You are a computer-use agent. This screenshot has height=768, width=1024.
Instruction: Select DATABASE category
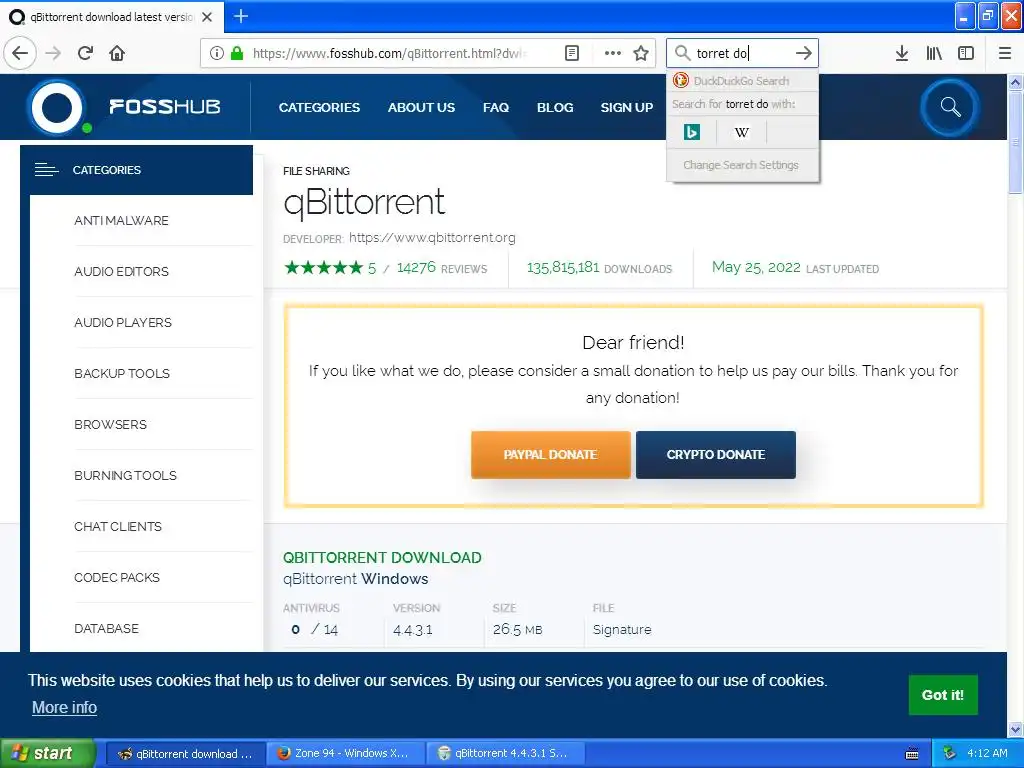point(106,628)
